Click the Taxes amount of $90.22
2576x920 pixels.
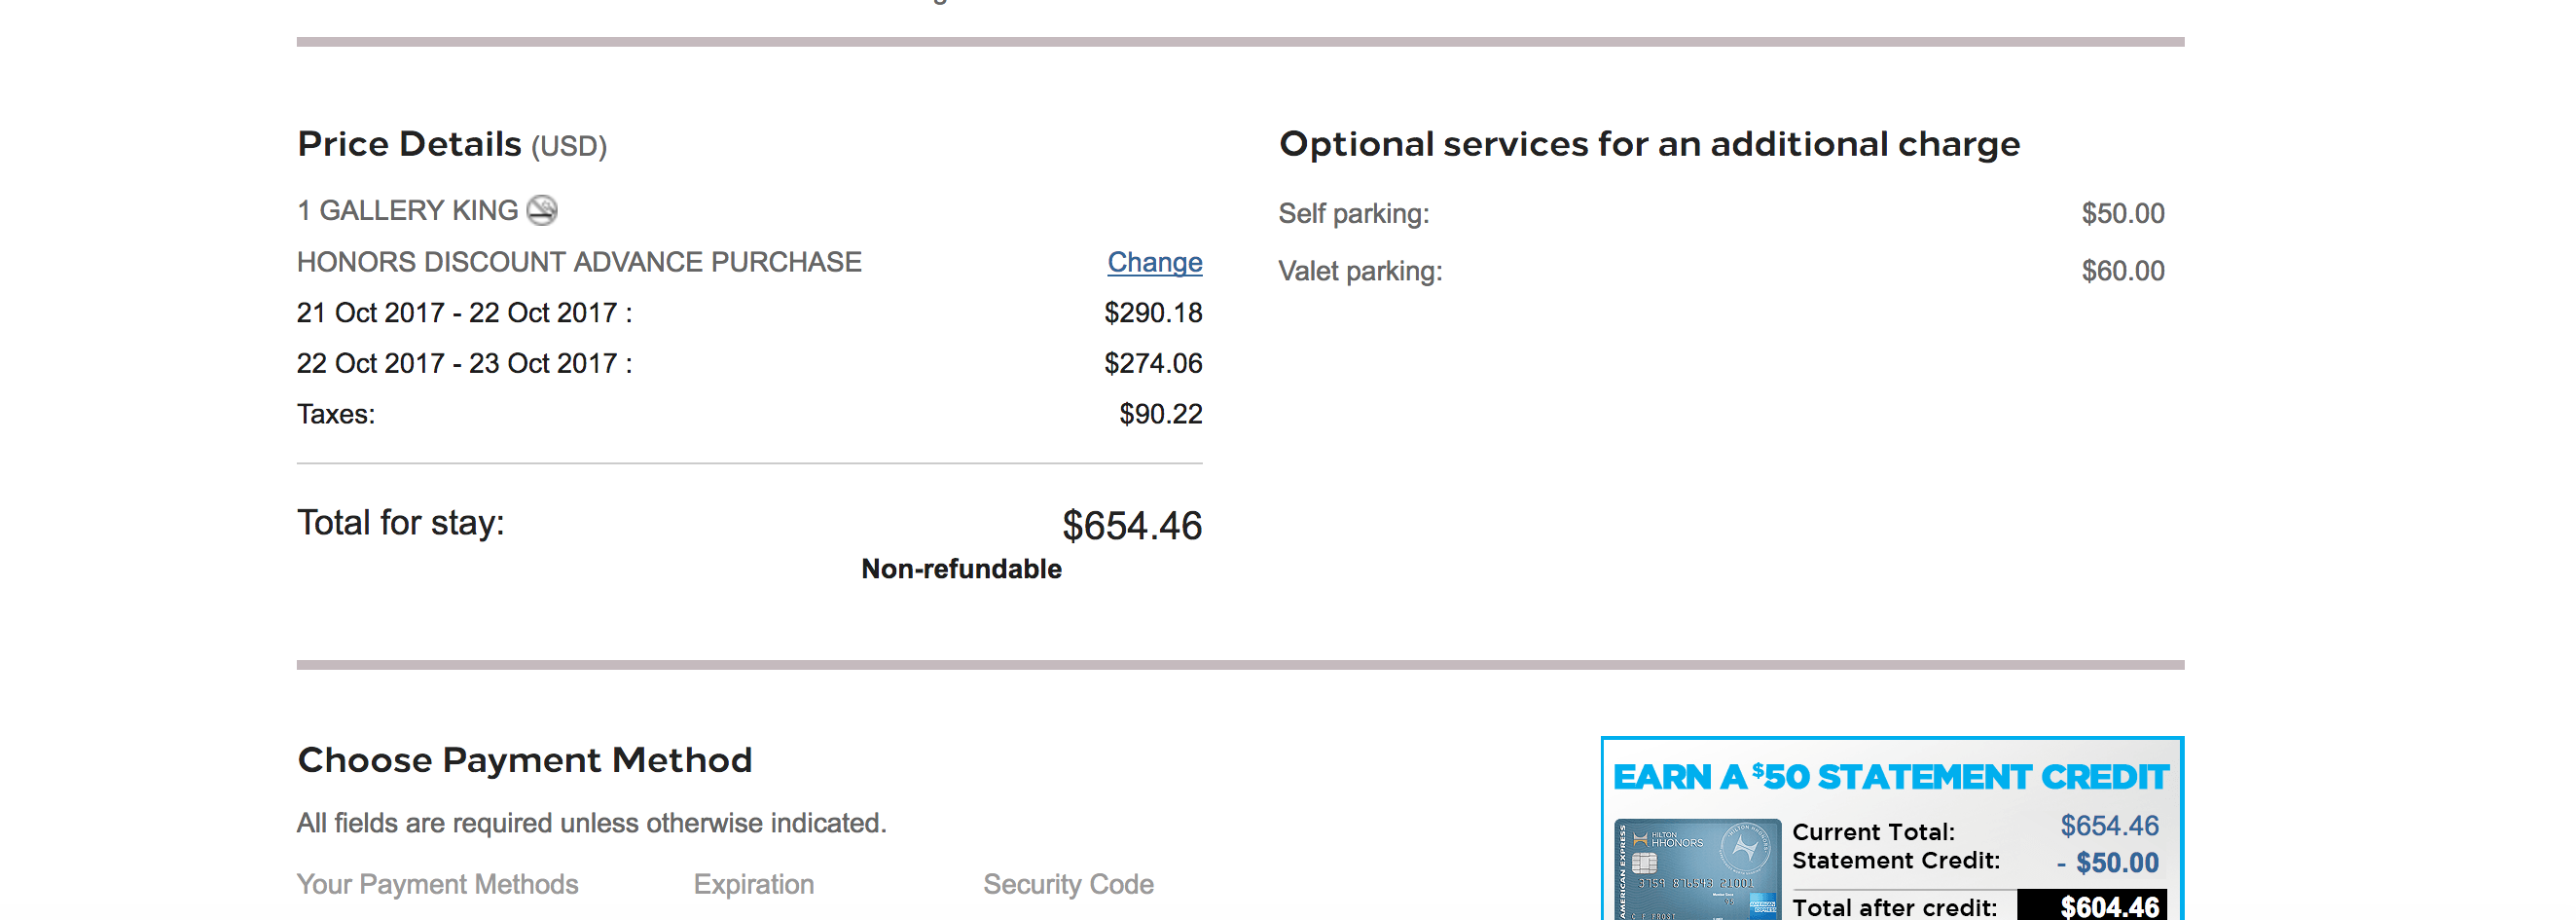coord(1160,414)
